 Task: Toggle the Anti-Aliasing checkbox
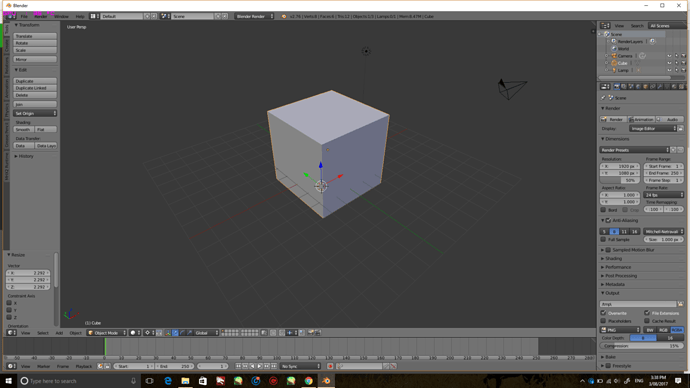click(x=609, y=220)
